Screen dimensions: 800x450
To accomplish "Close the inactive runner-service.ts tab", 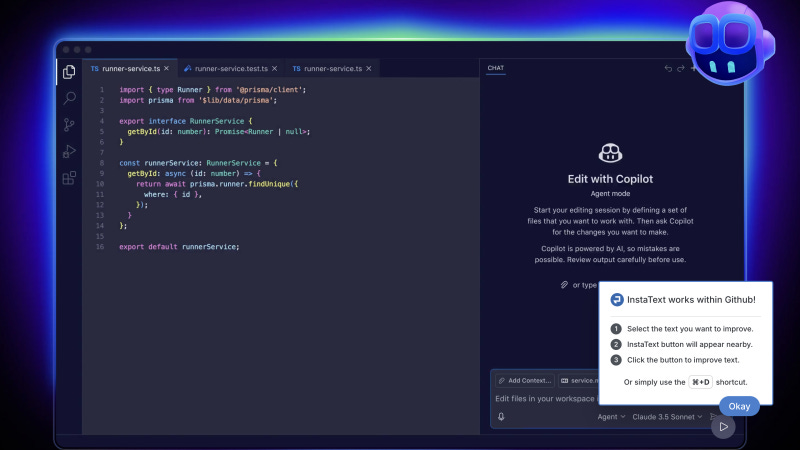I will 369,68.
